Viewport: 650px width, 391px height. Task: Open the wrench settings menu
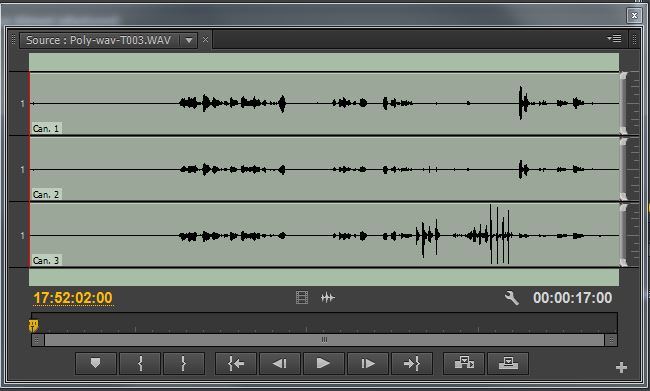512,298
